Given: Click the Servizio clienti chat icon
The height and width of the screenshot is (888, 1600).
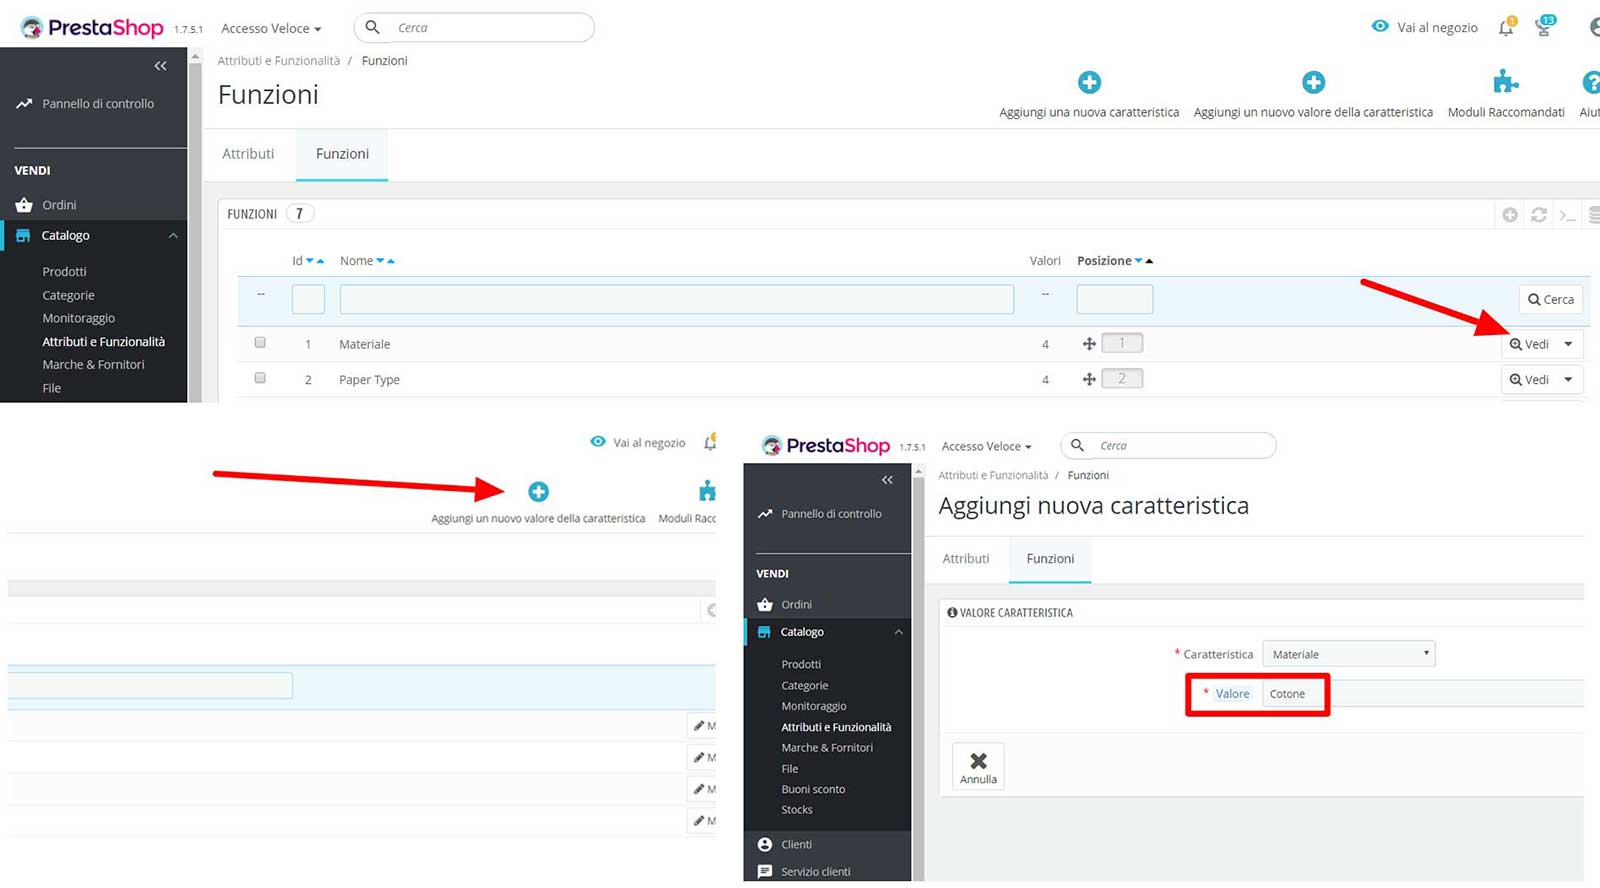Looking at the screenshot, I should [x=765, y=871].
